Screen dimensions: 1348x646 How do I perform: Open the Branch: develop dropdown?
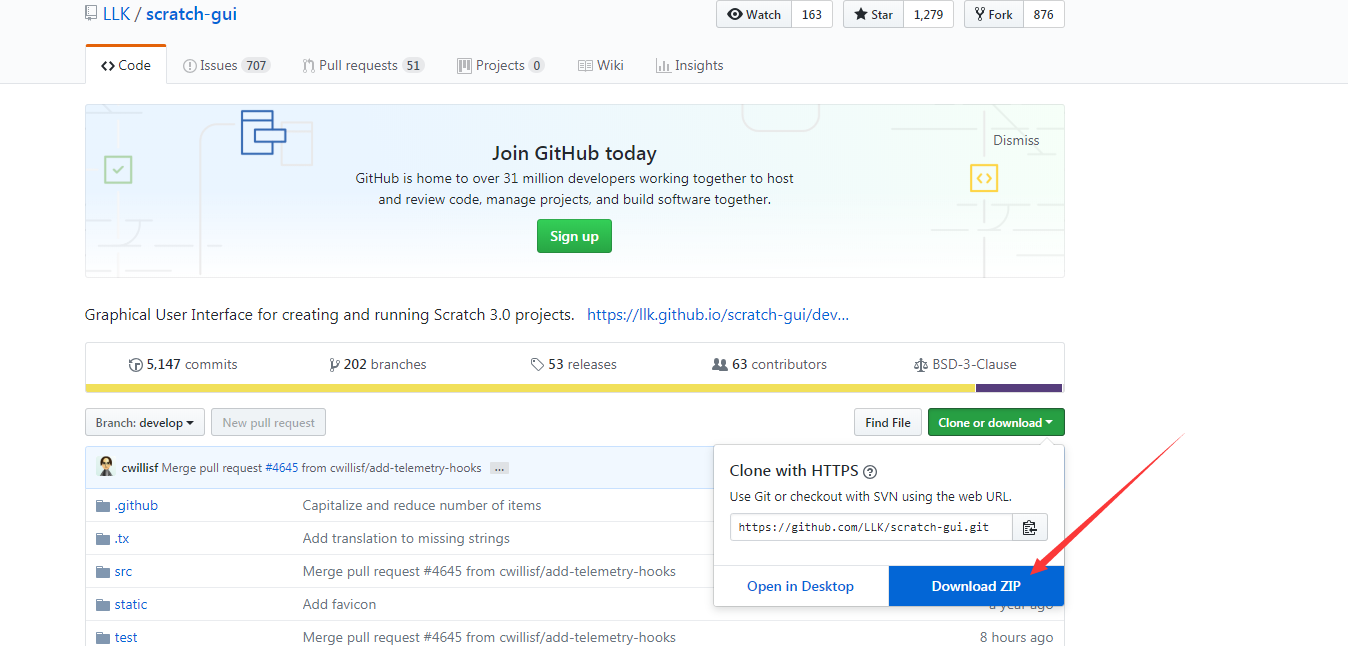pyautogui.click(x=145, y=422)
